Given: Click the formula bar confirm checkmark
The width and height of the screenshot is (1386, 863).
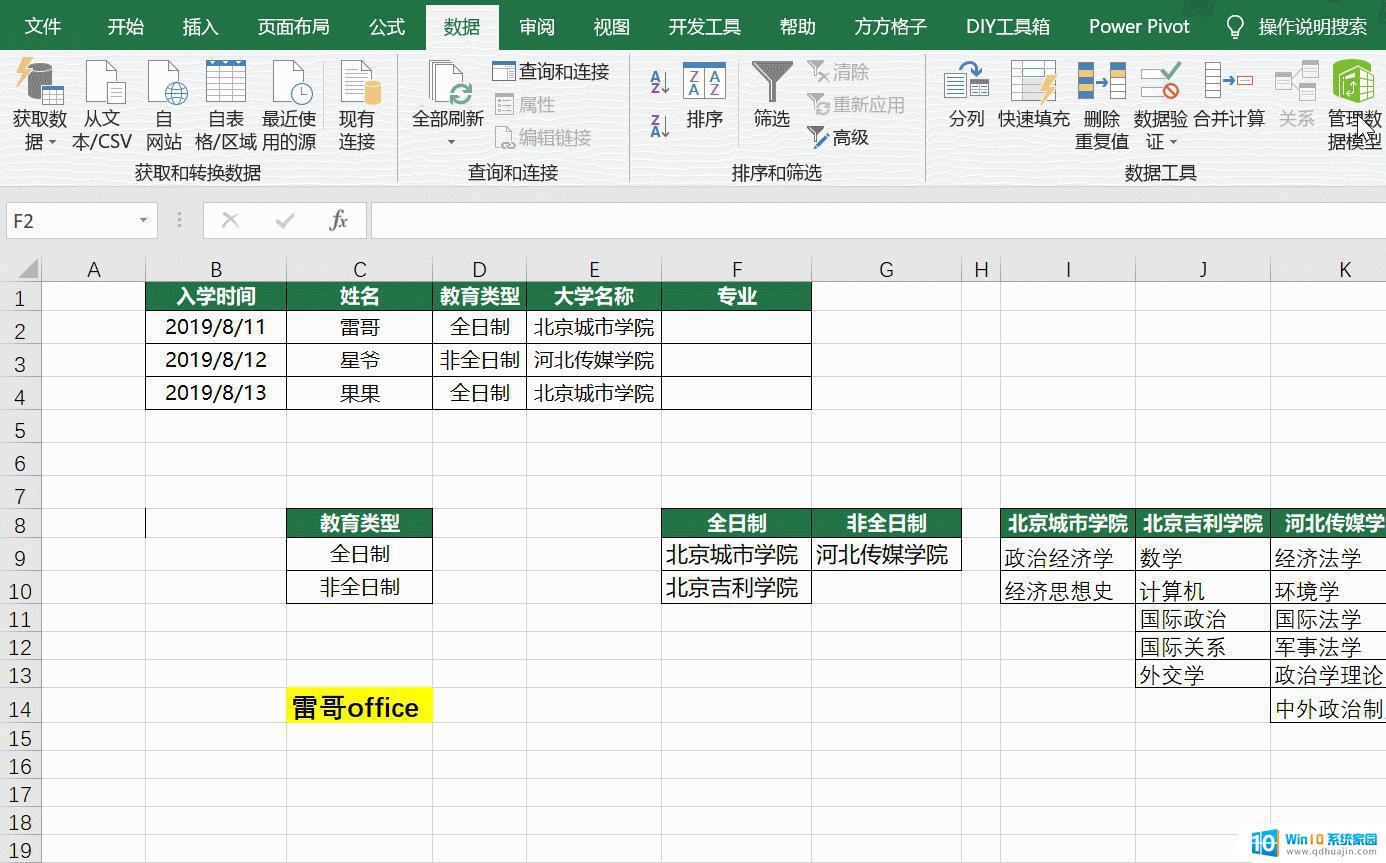Looking at the screenshot, I should (285, 220).
